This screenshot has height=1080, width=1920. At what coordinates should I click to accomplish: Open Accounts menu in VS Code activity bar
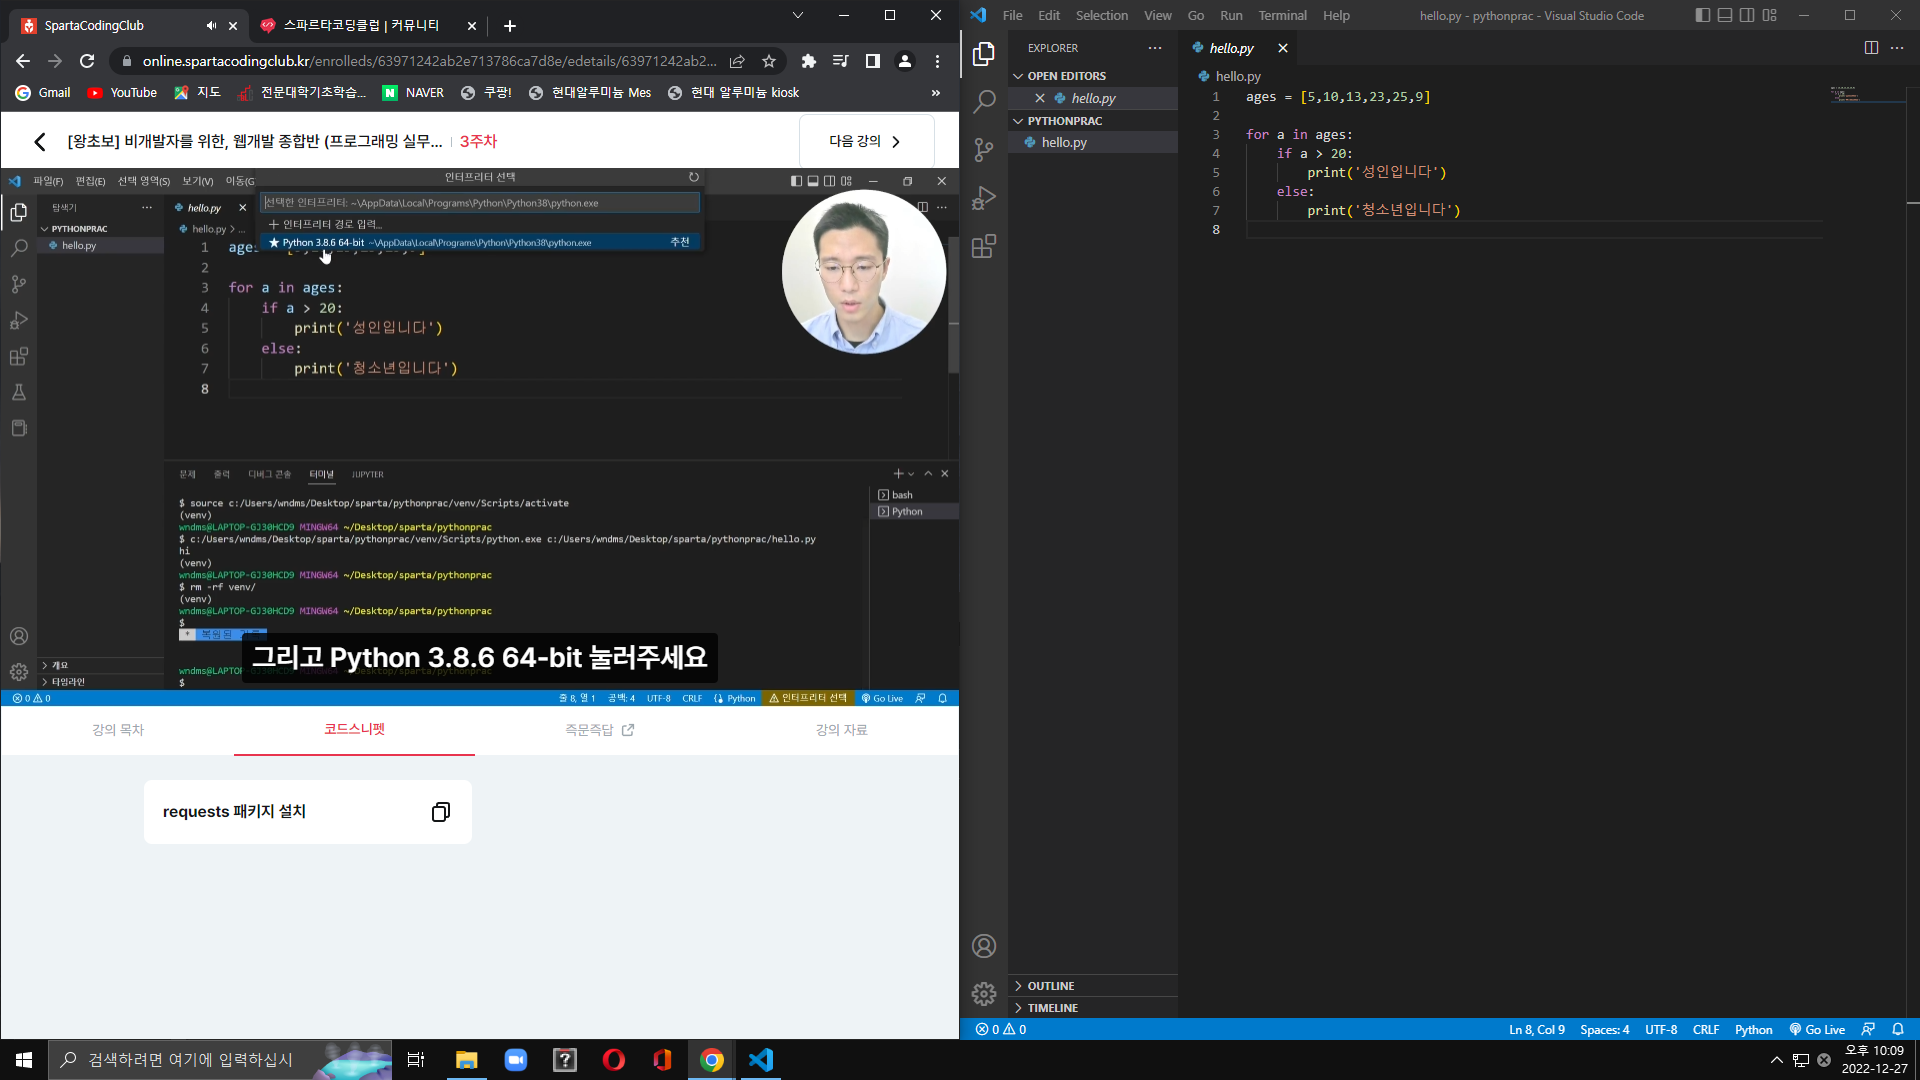pyautogui.click(x=984, y=946)
